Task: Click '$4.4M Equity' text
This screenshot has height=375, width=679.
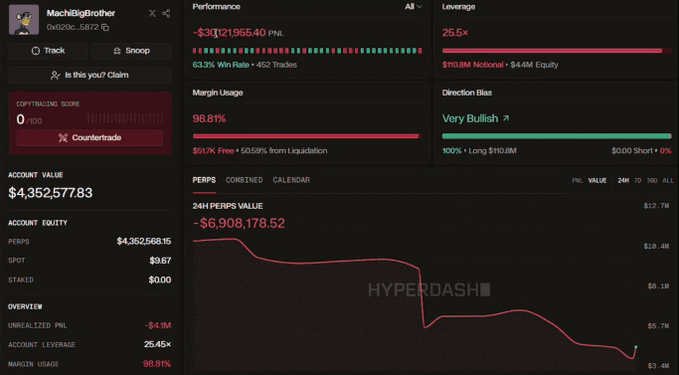Action: (x=534, y=65)
